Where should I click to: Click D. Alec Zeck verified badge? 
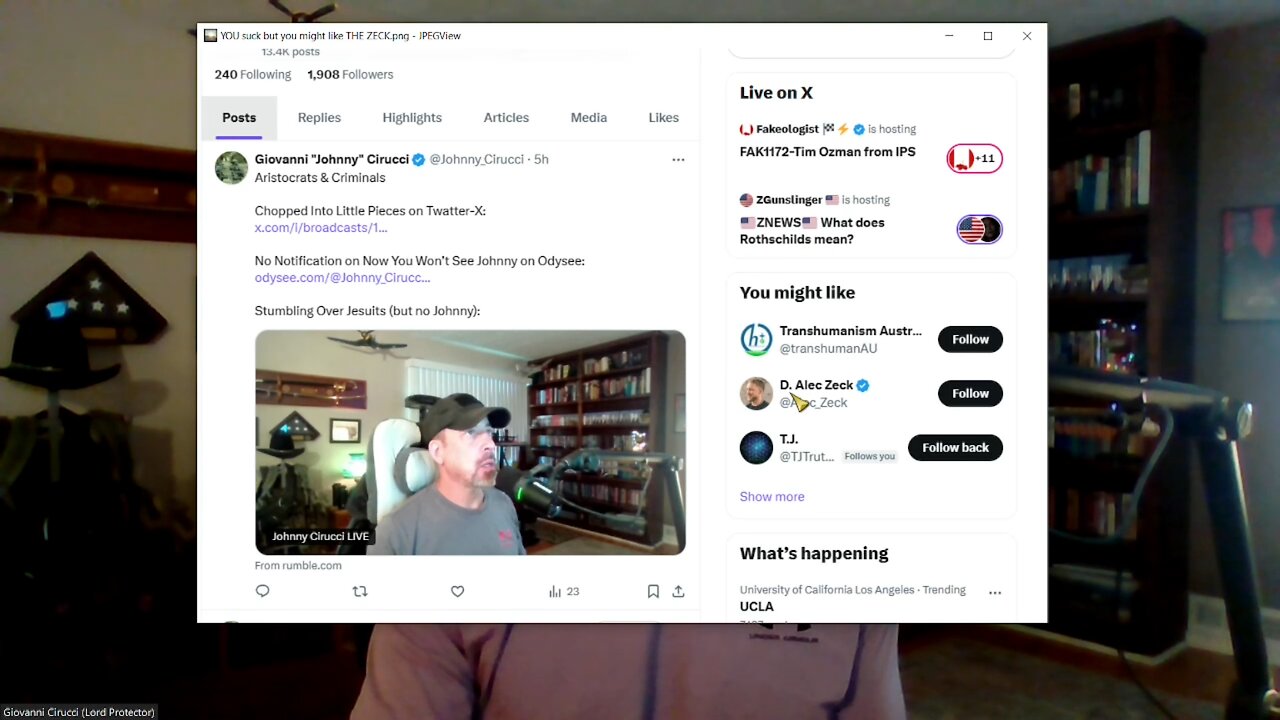[x=863, y=385]
